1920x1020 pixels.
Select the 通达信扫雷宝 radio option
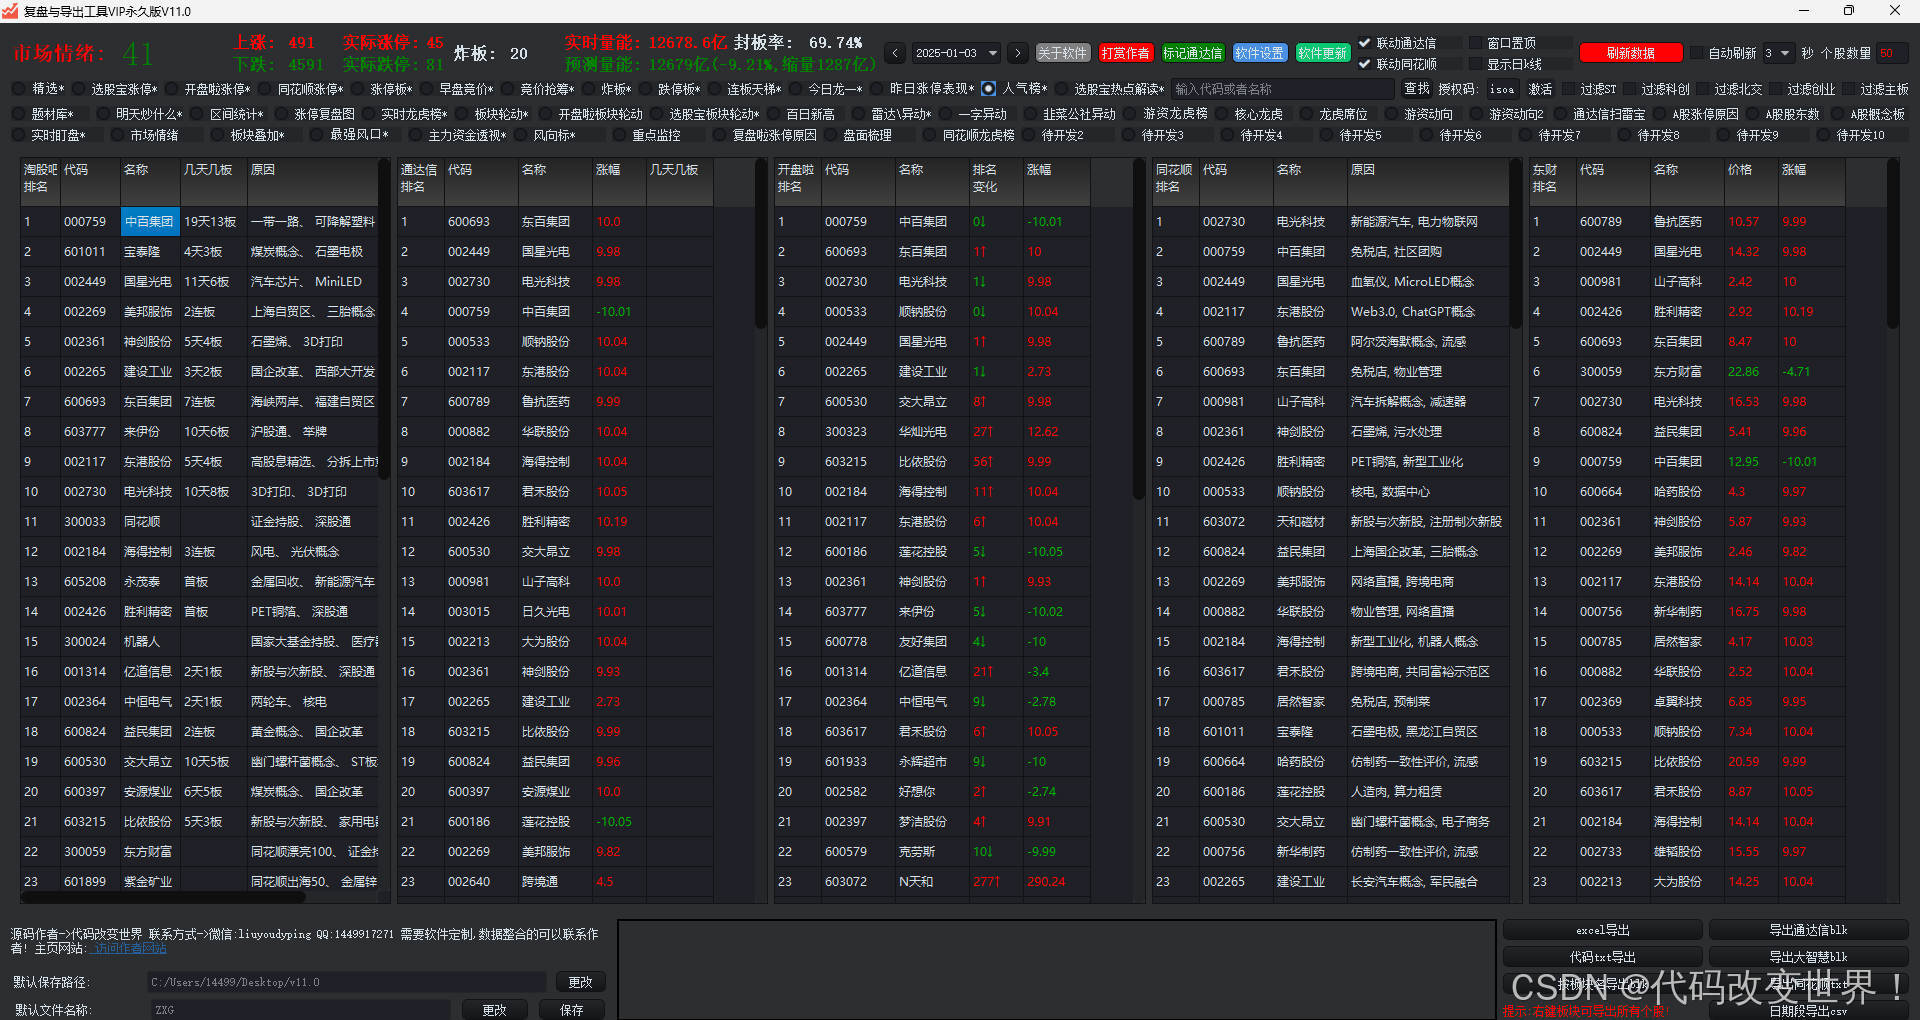[x=1558, y=114]
